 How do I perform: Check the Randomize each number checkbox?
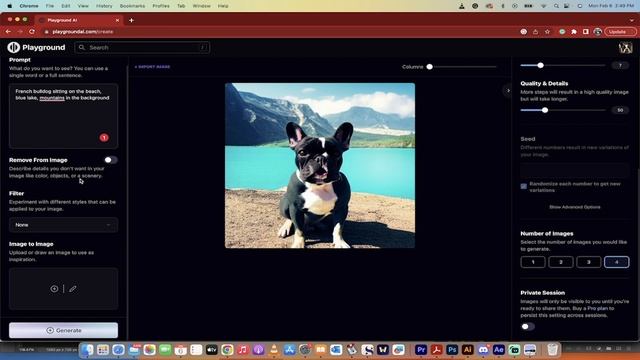pos(524,187)
